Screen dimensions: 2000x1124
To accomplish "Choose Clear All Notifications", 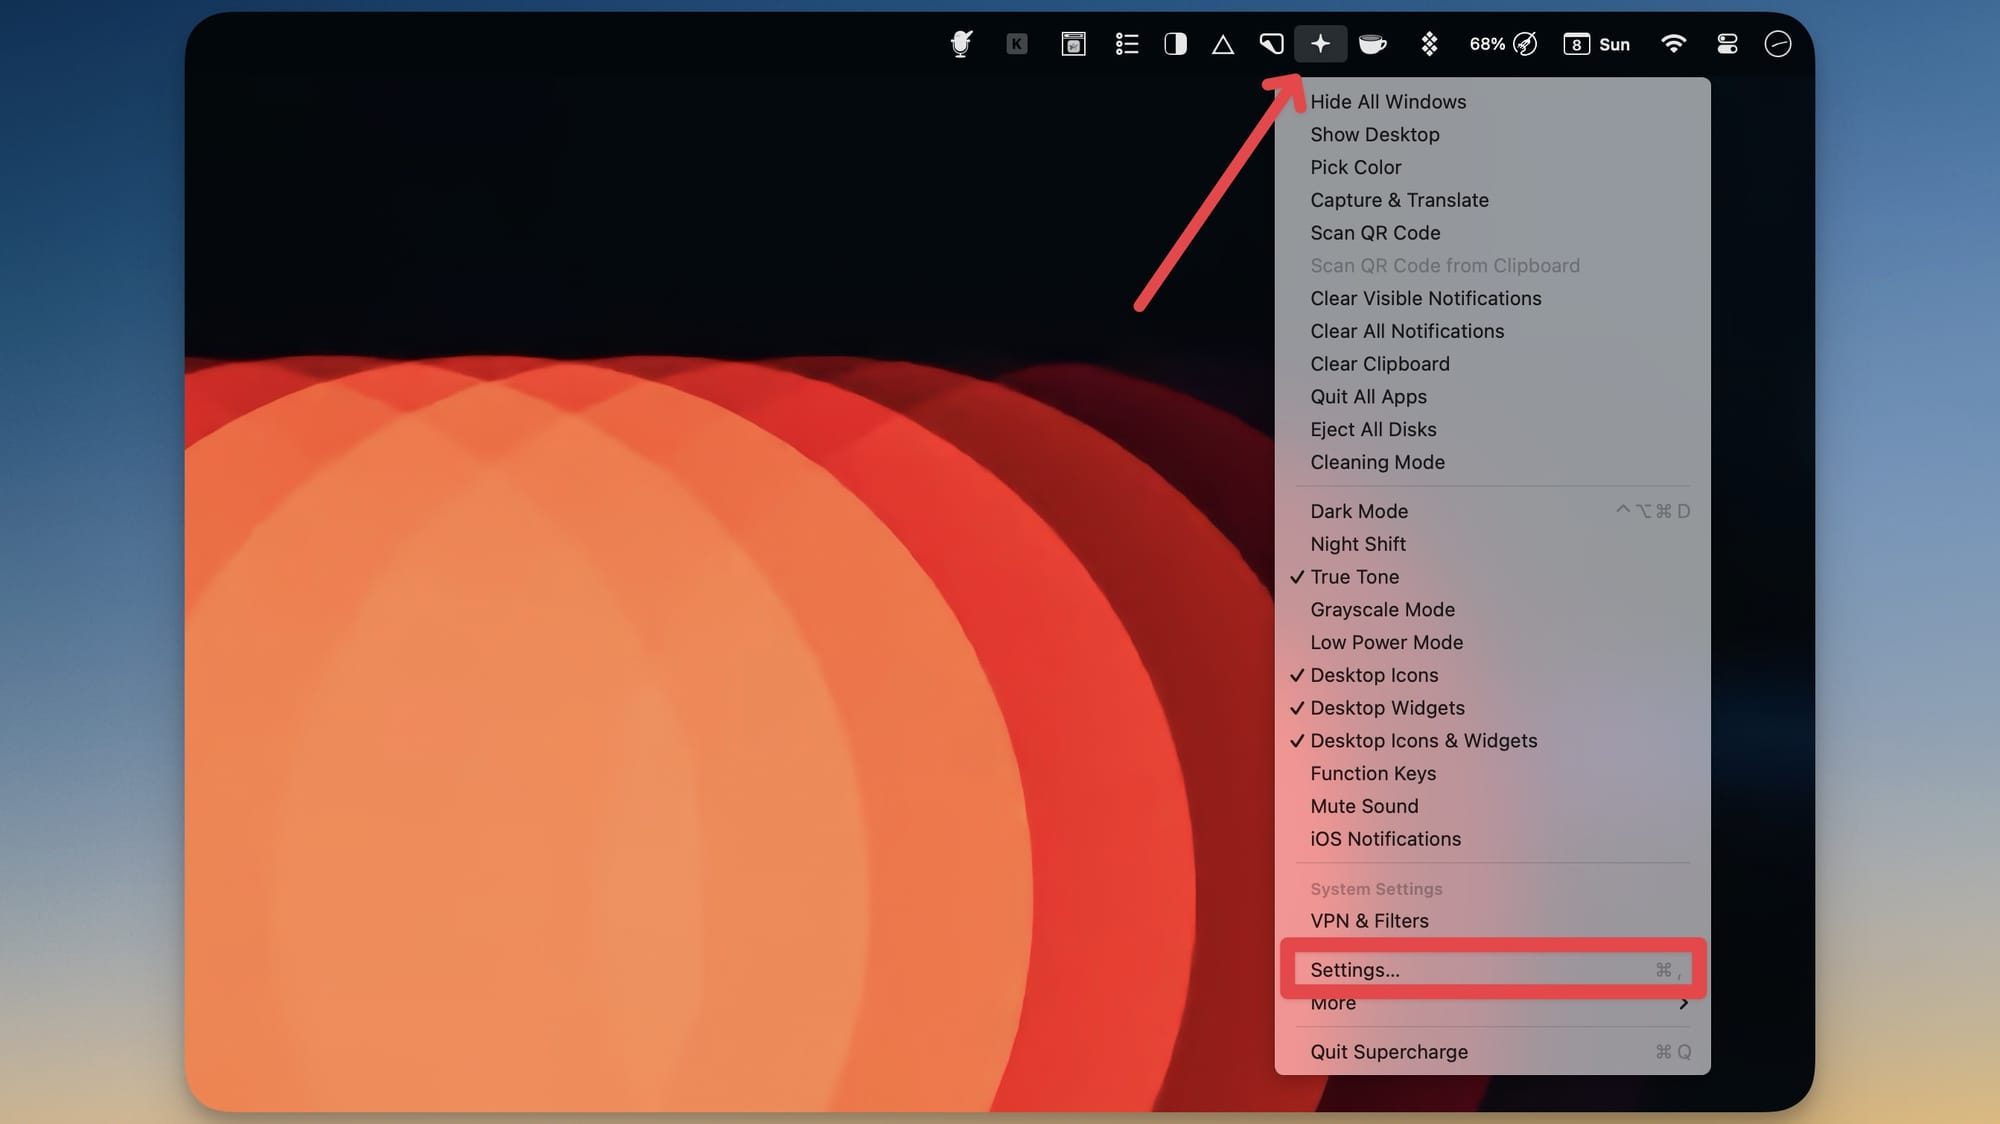I will coord(1492,331).
